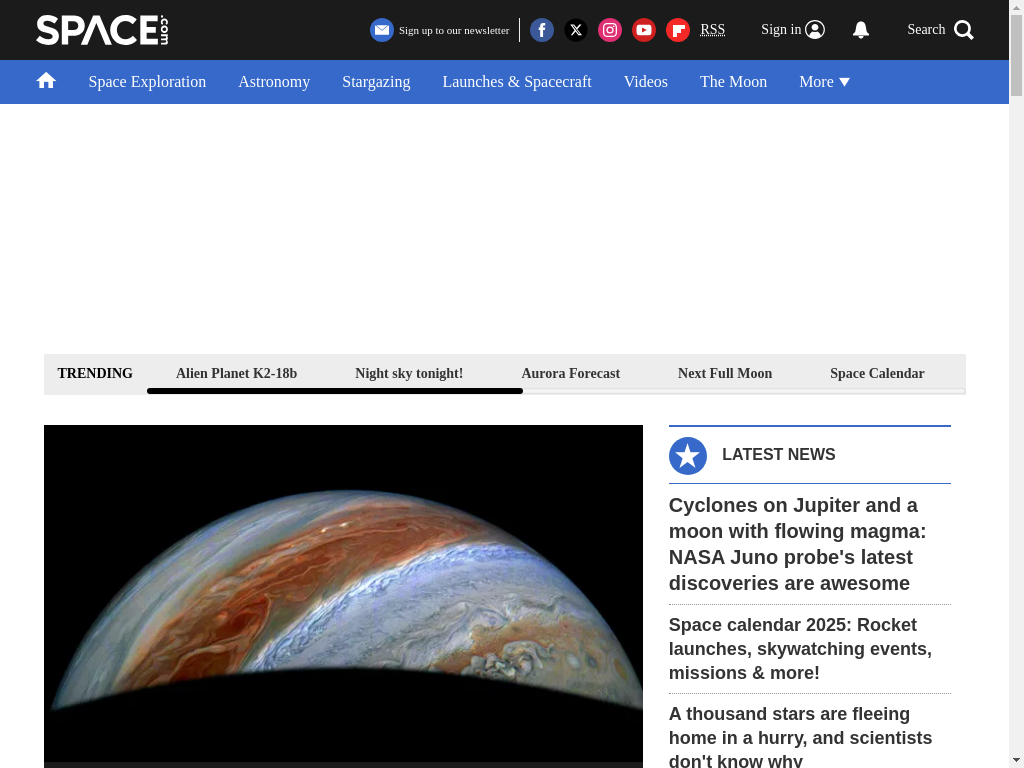The width and height of the screenshot is (1024, 768).
Task: Open The Moon menu item
Action: 733,82
